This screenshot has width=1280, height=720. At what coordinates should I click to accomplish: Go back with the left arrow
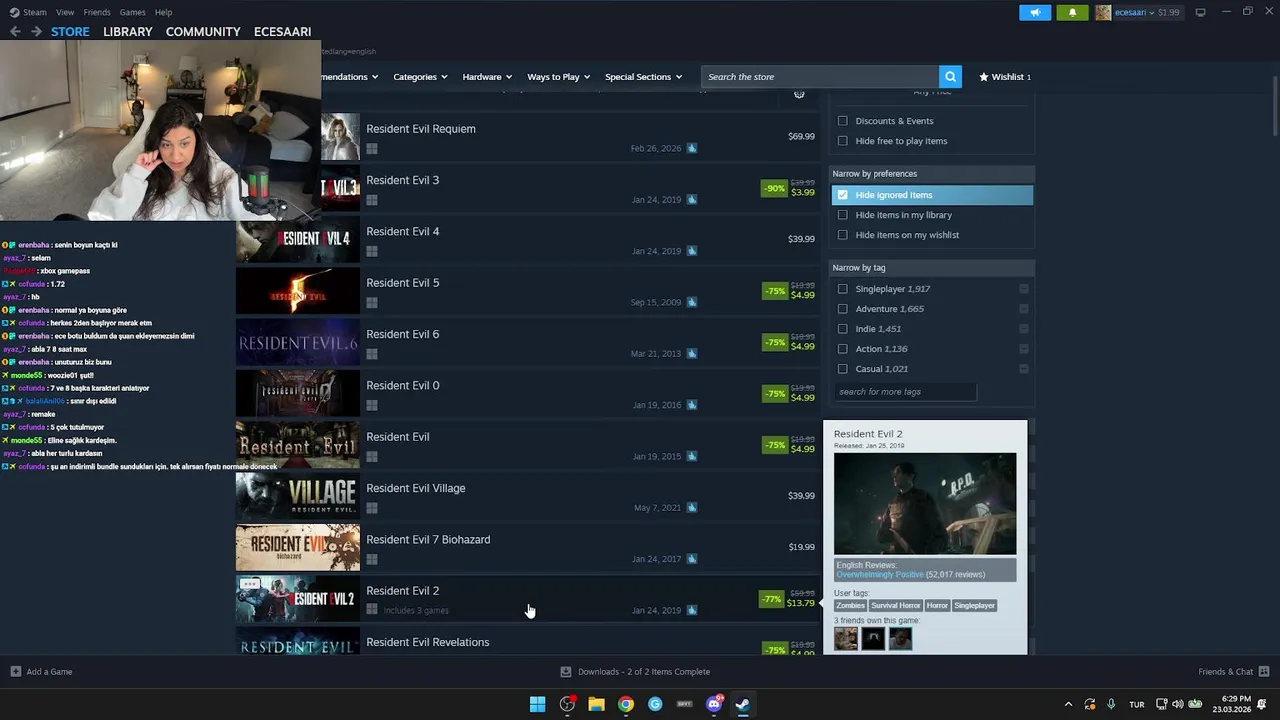(15, 31)
